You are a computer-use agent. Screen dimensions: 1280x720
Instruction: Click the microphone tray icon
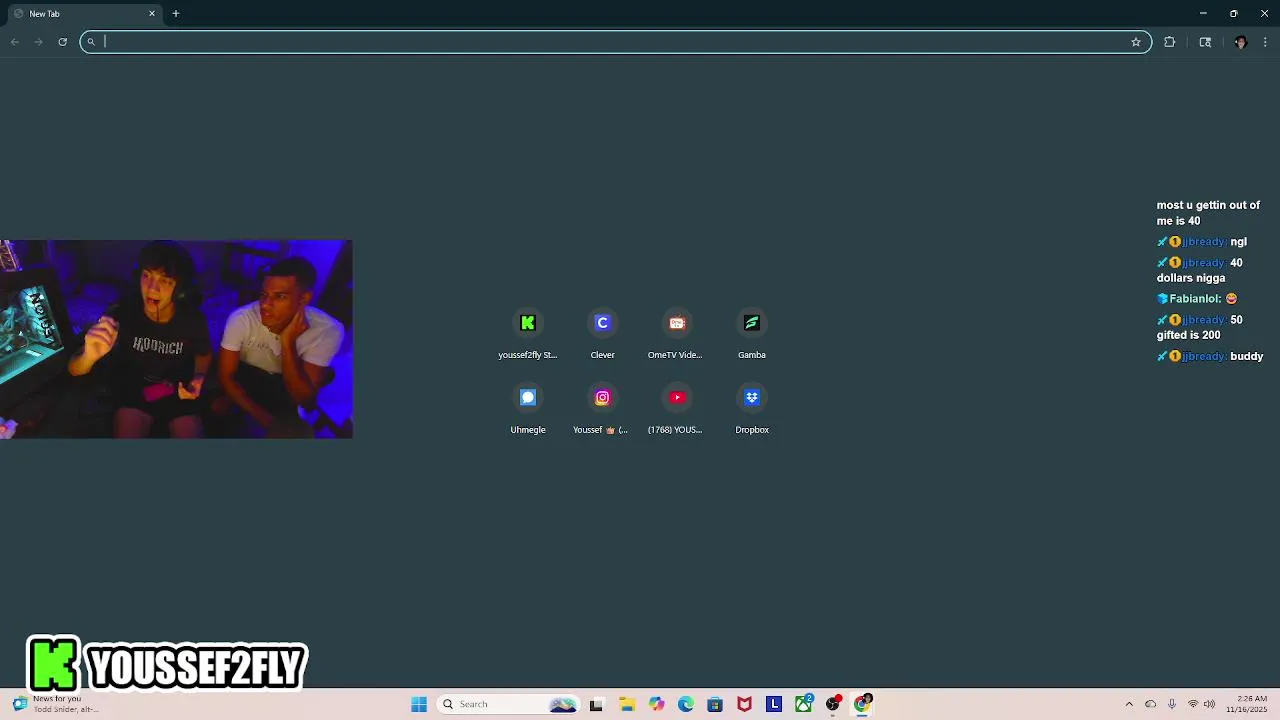tap(1172, 704)
